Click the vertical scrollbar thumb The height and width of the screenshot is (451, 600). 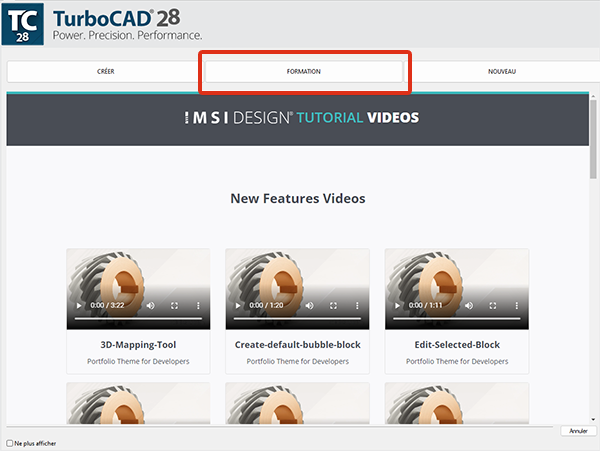tap(593, 138)
